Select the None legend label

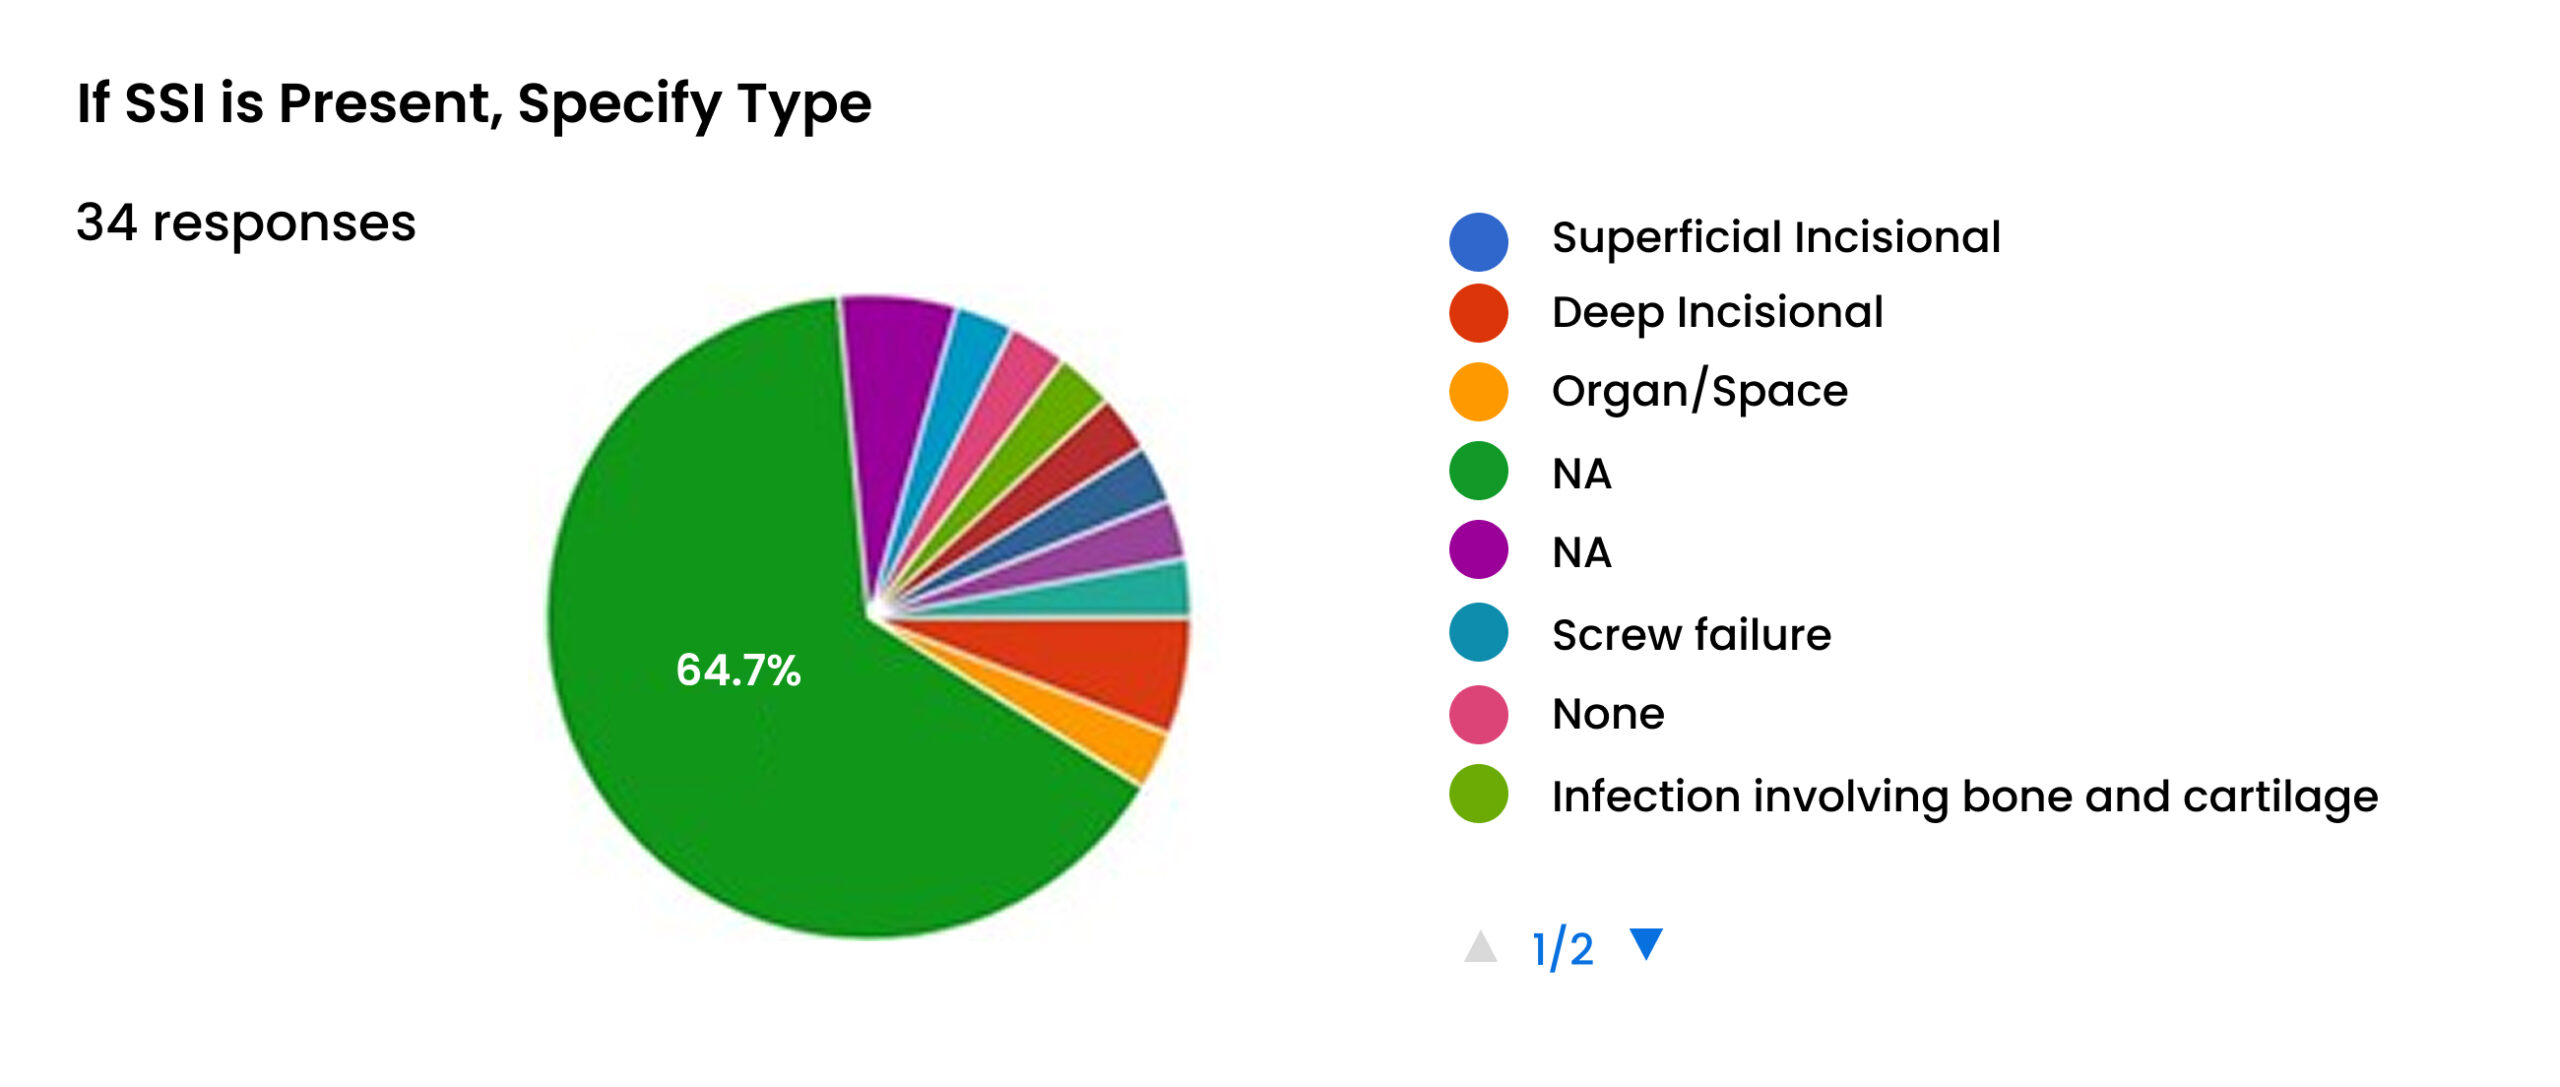pos(1608,714)
